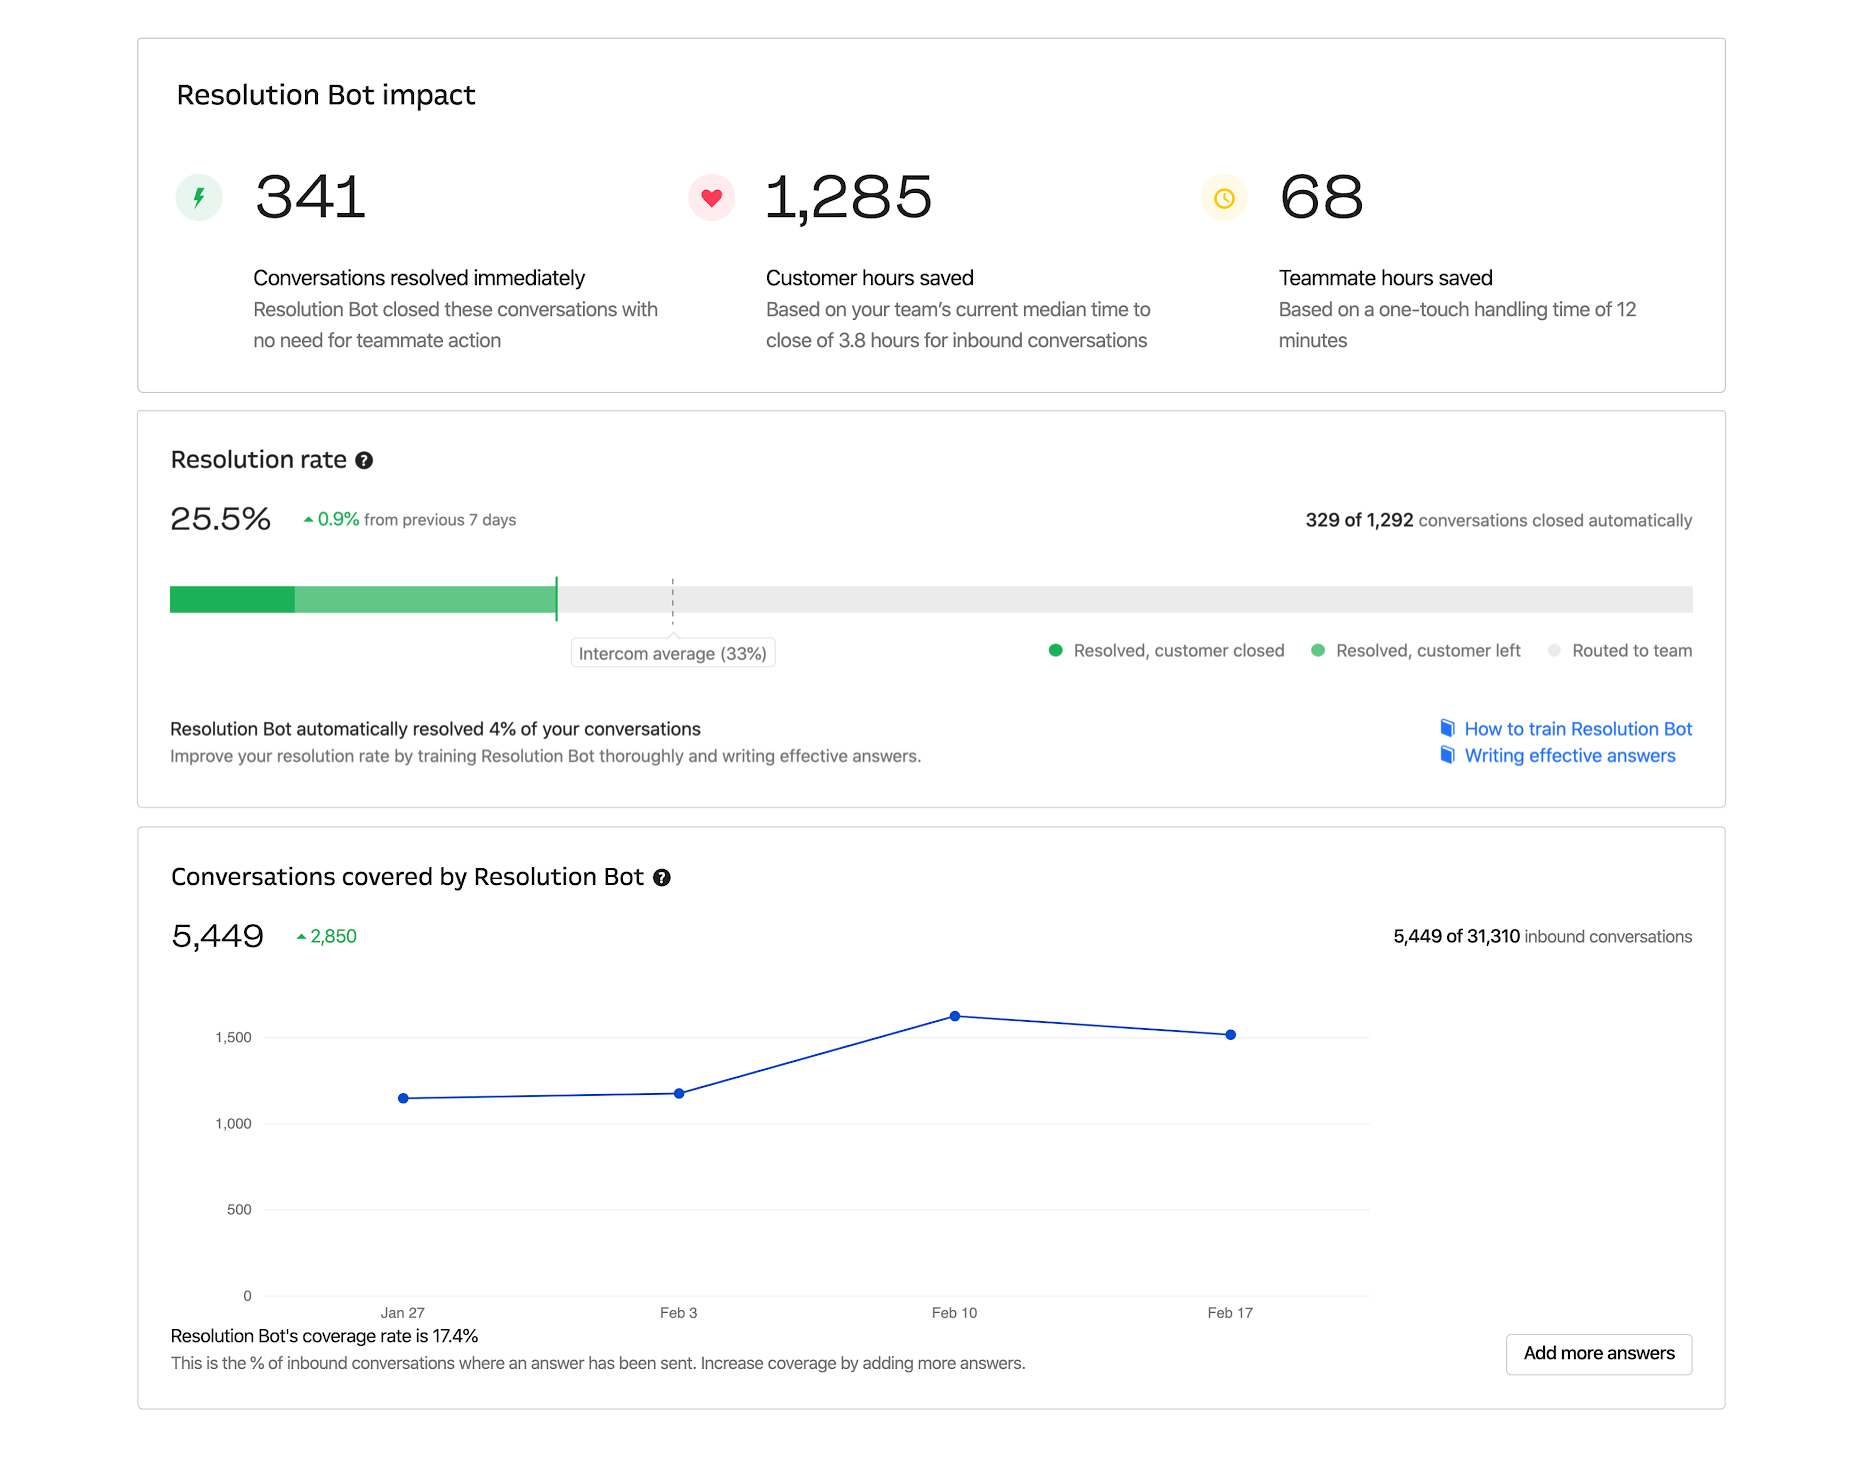Click dark green segment of resolution bar
The image size is (1864, 1462).
232,599
